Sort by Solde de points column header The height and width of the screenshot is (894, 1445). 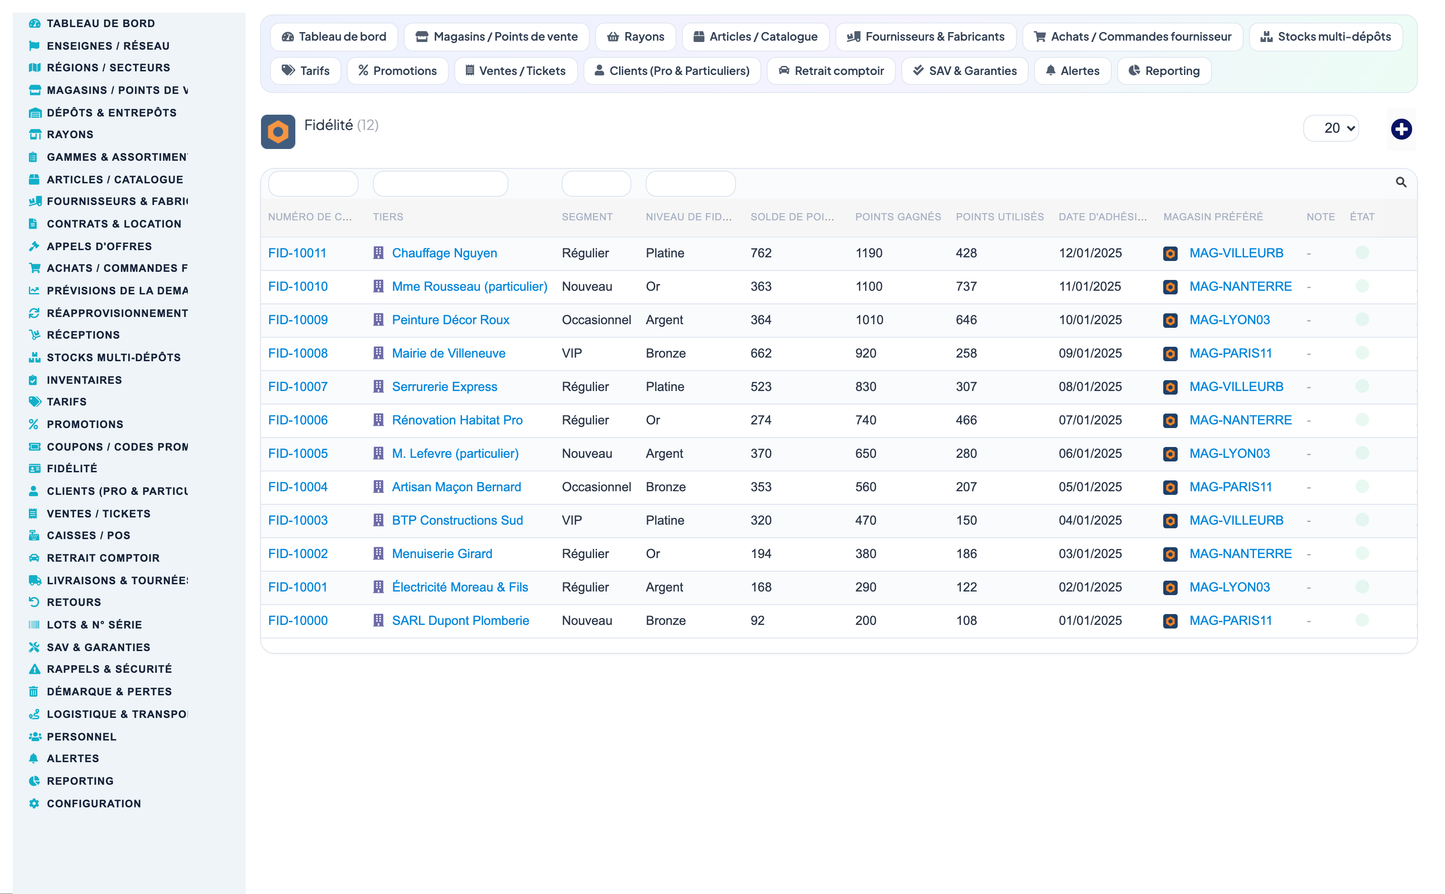(792, 217)
